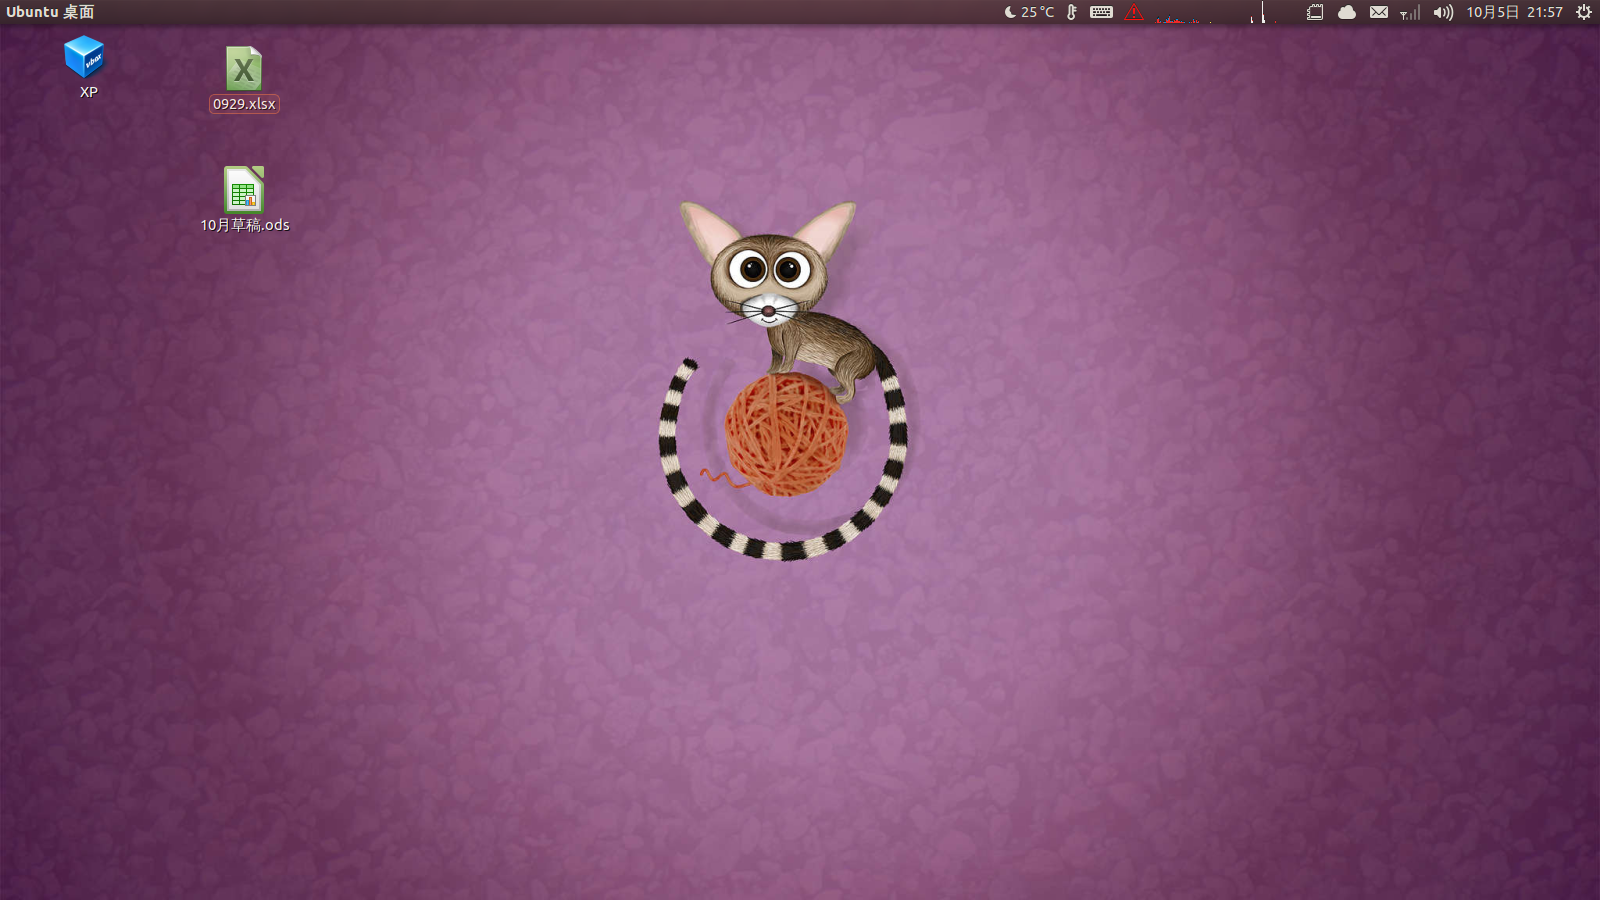Screen dimensions: 1600x900
Task: Open the keyboard input method indicator
Action: 1101,12
